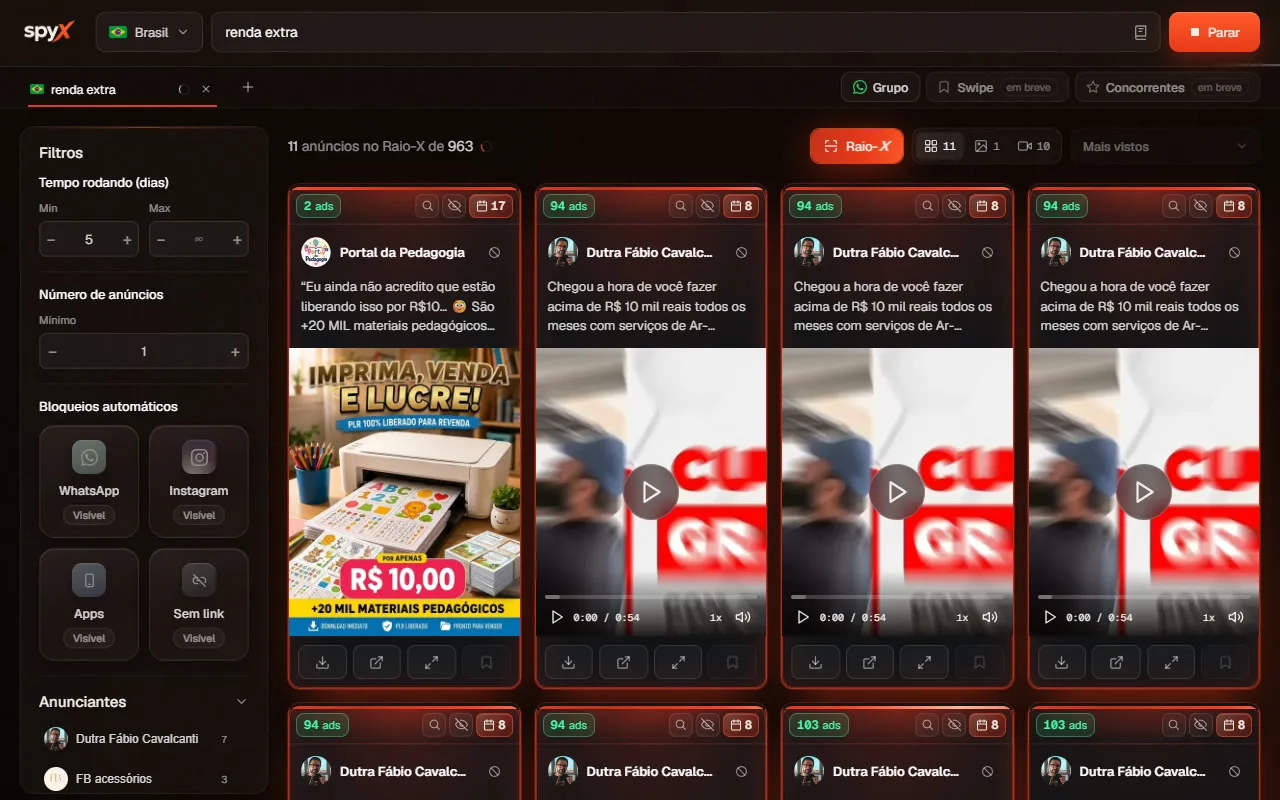Image resolution: width=1280 pixels, height=800 pixels.
Task: Open the Brasil country dropdown
Action: coord(149,32)
